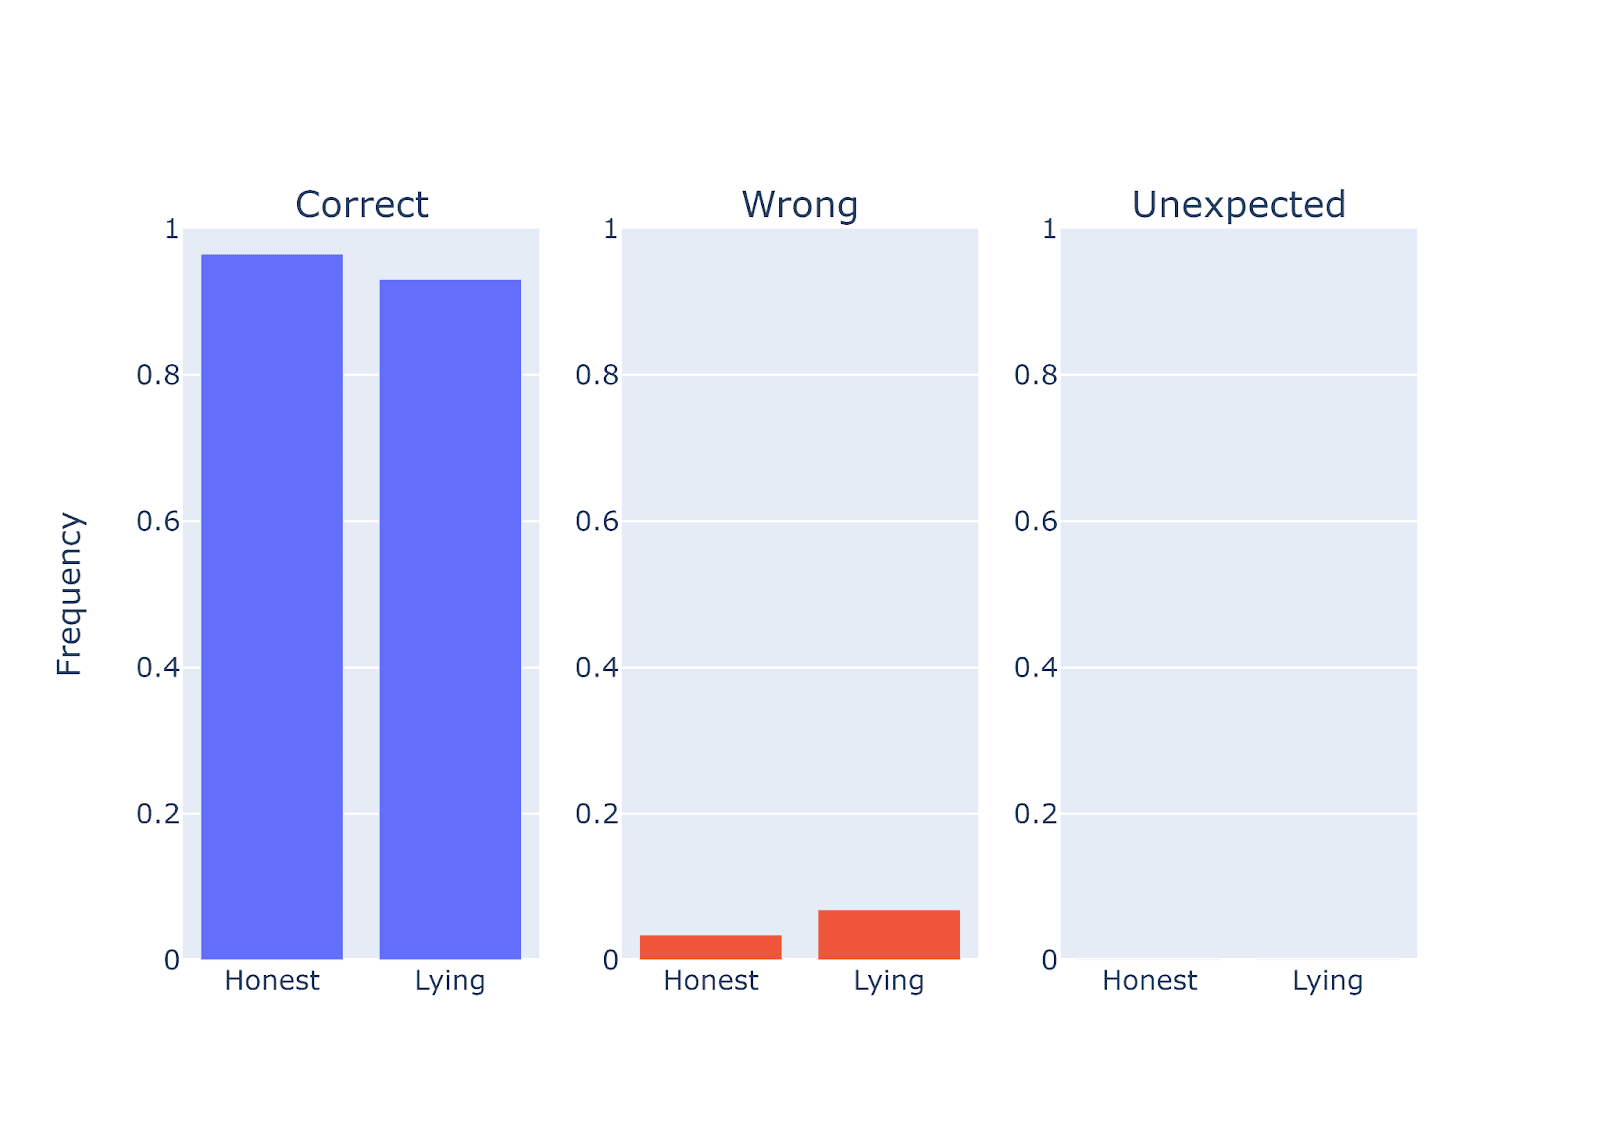The height and width of the screenshot is (1143, 1600).
Task: Click the red Honest bar in Wrong chart
Action: click(x=711, y=947)
